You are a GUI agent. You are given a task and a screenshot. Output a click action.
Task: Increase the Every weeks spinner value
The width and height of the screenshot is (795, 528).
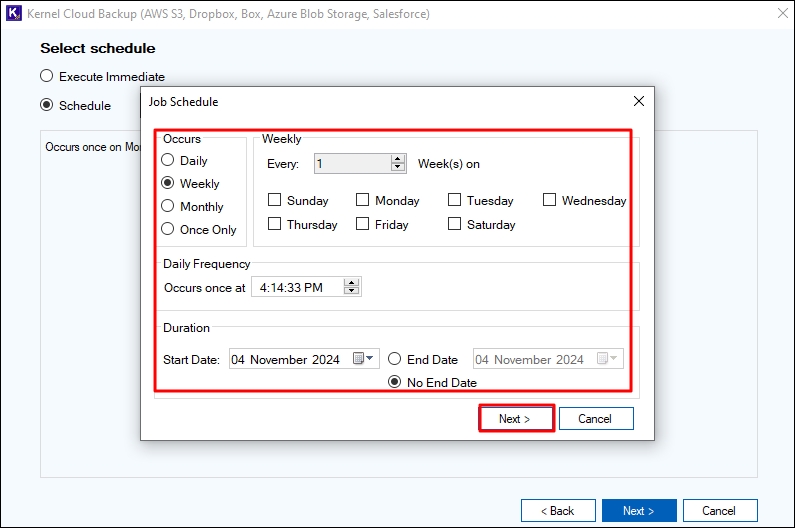(399, 159)
